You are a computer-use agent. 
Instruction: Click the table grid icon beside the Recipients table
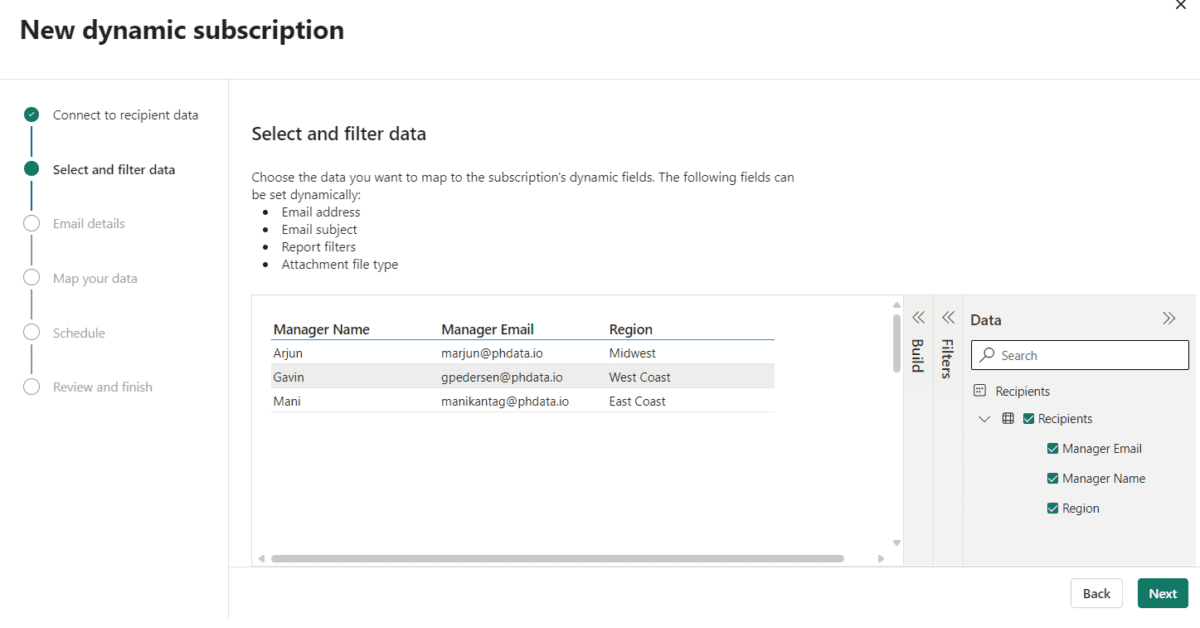pyautogui.click(x=1007, y=418)
